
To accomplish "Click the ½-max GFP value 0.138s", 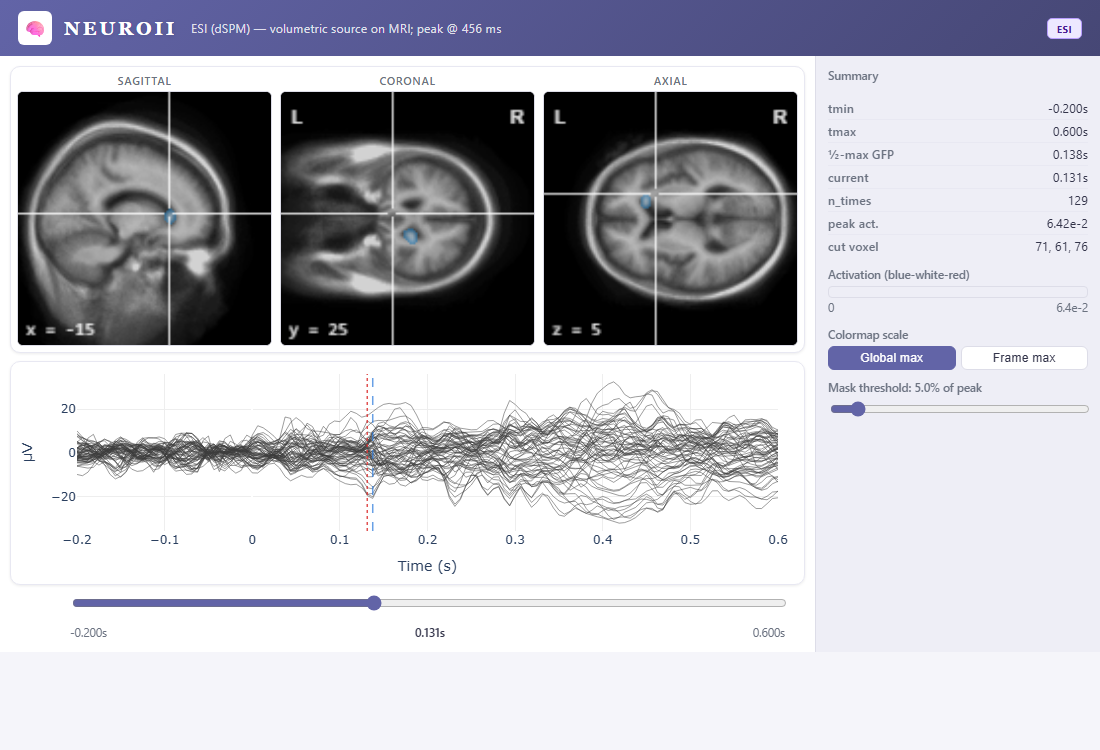I will point(1070,154).
